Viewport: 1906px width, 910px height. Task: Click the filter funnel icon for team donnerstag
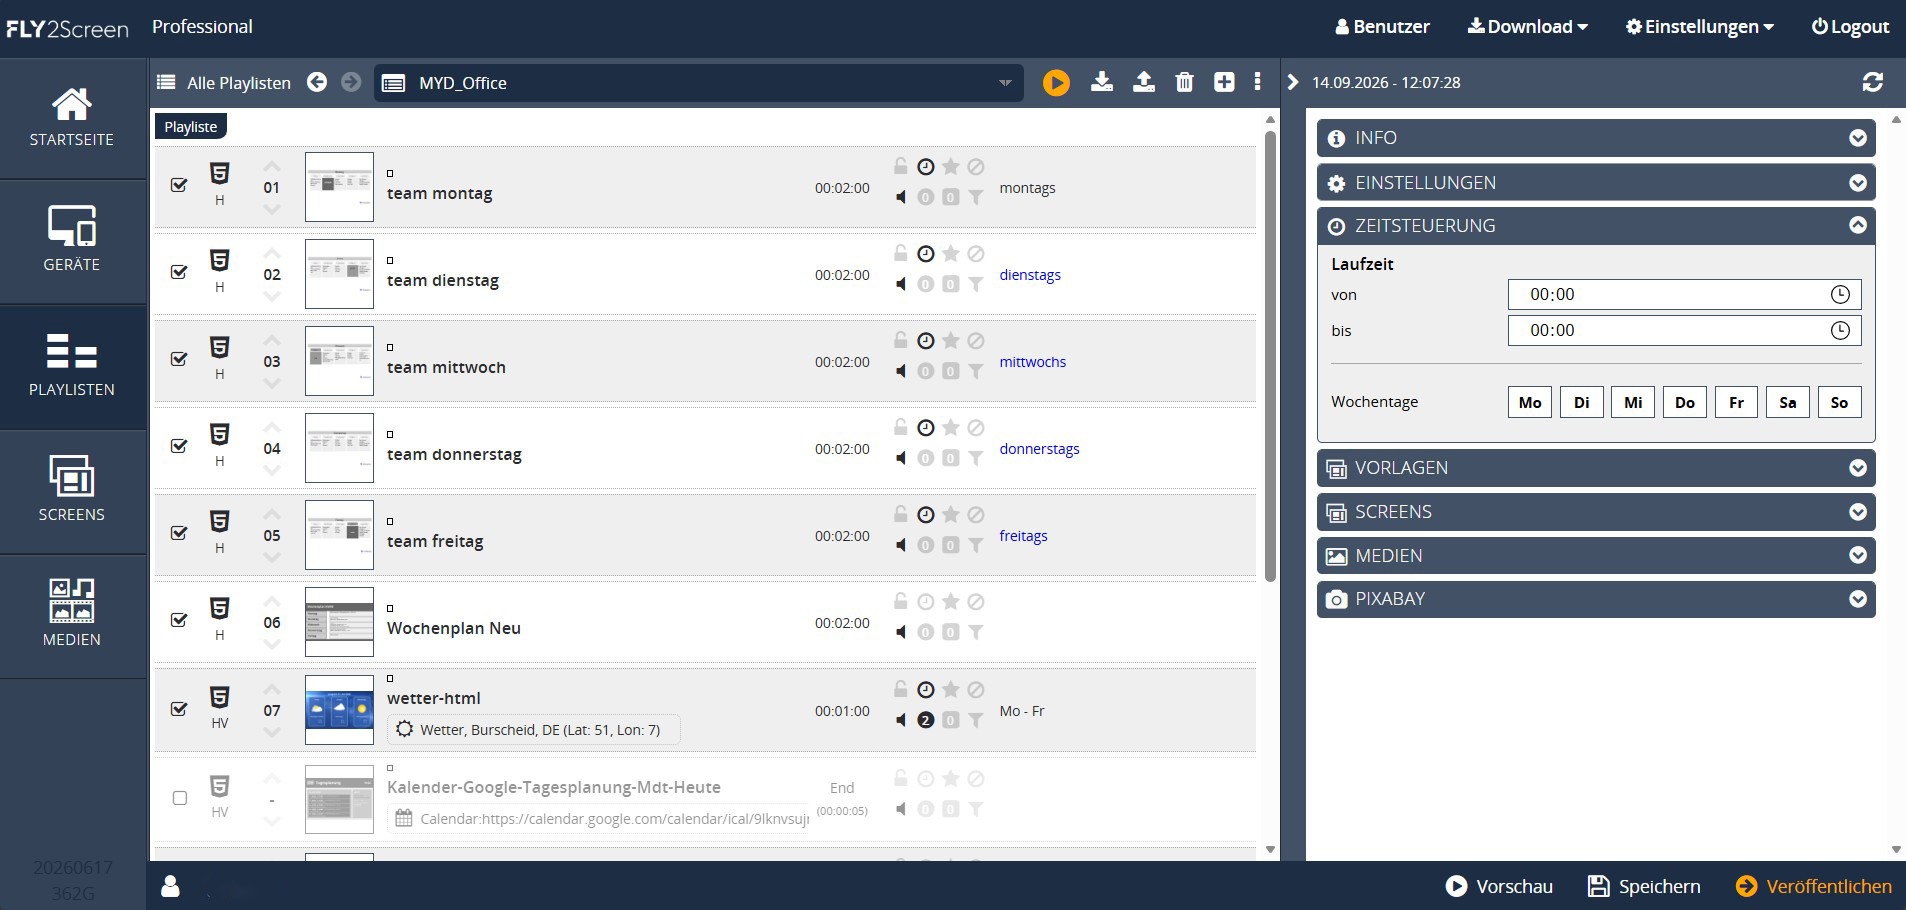point(975,458)
